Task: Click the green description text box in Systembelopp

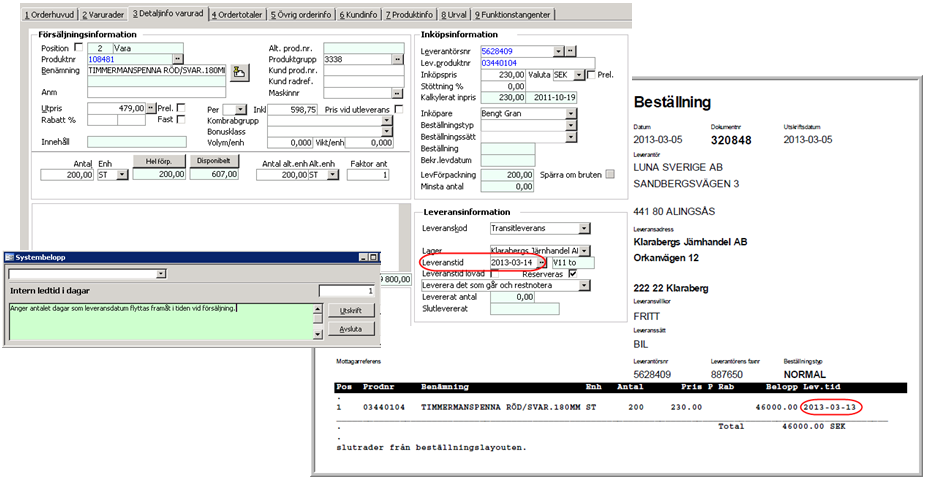Action: [161, 322]
